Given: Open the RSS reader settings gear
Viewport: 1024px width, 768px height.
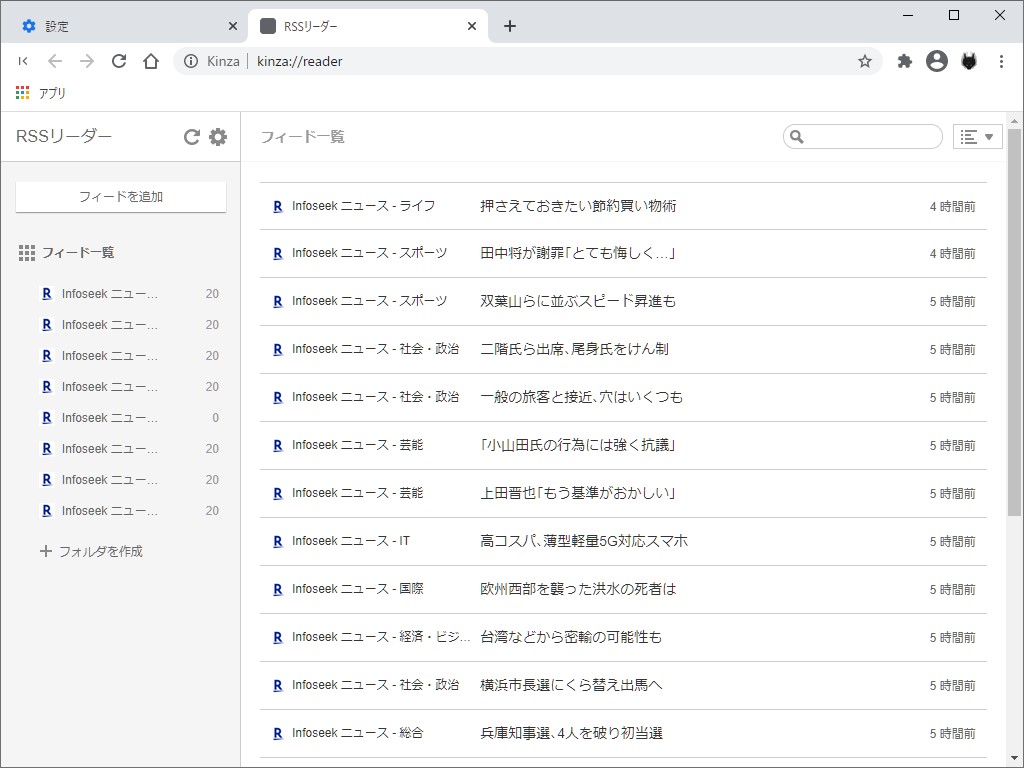Looking at the screenshot, I should 217,137.
